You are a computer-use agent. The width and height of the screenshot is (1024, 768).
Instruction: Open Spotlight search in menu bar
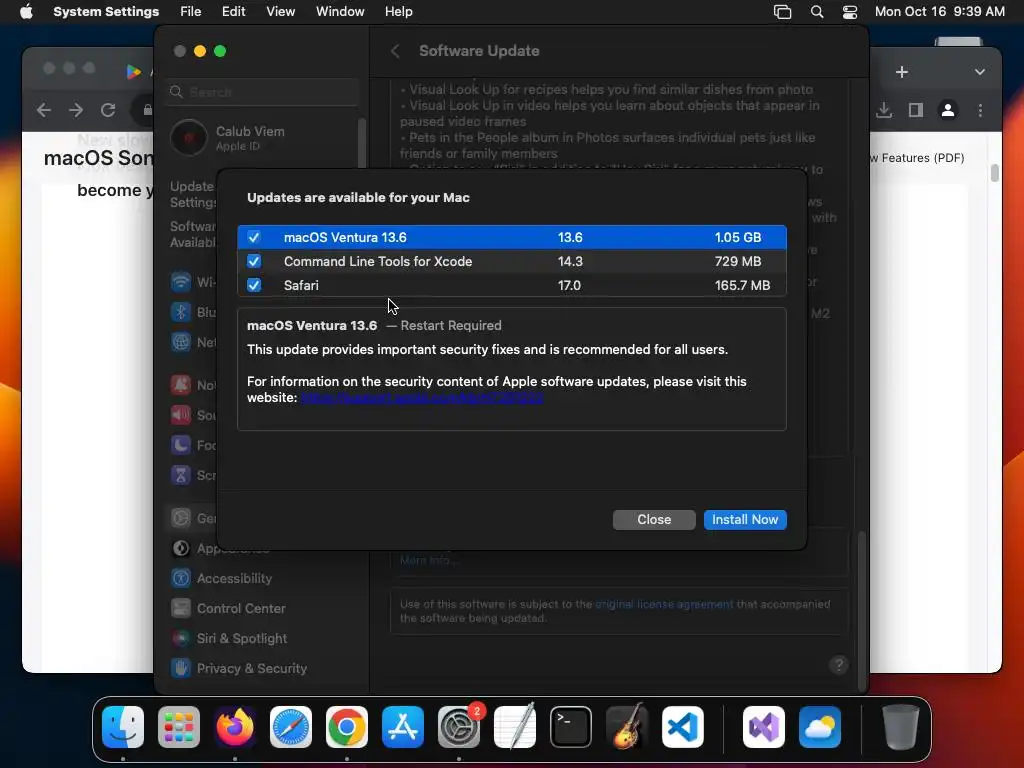tap(817, 12)
